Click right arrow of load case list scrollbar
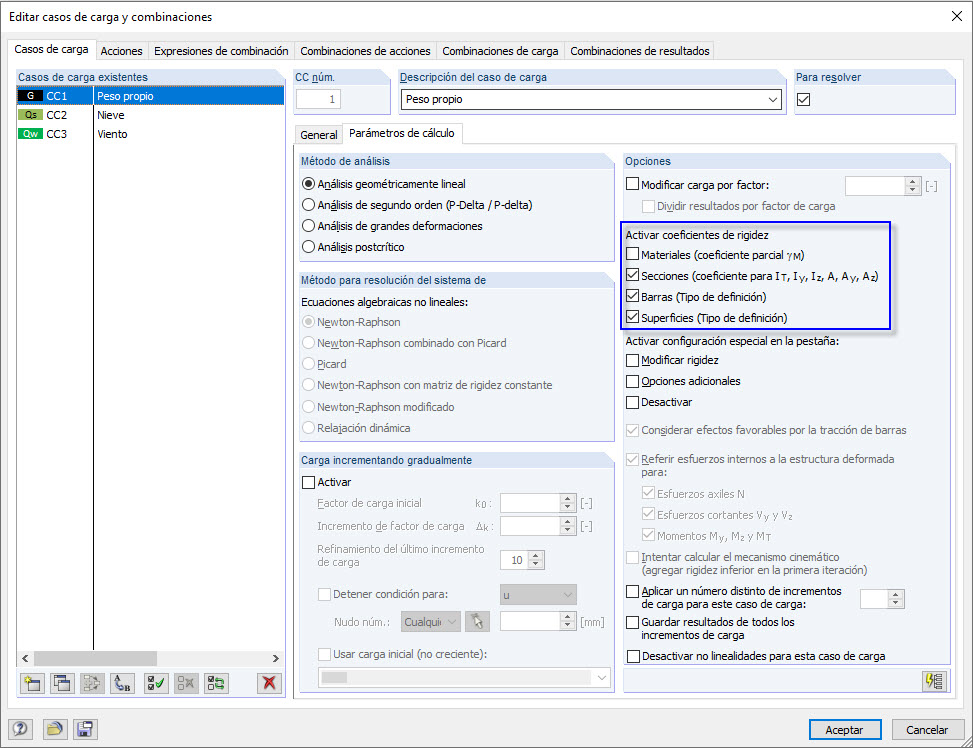 pyautogui.click(x=276, y=658)
